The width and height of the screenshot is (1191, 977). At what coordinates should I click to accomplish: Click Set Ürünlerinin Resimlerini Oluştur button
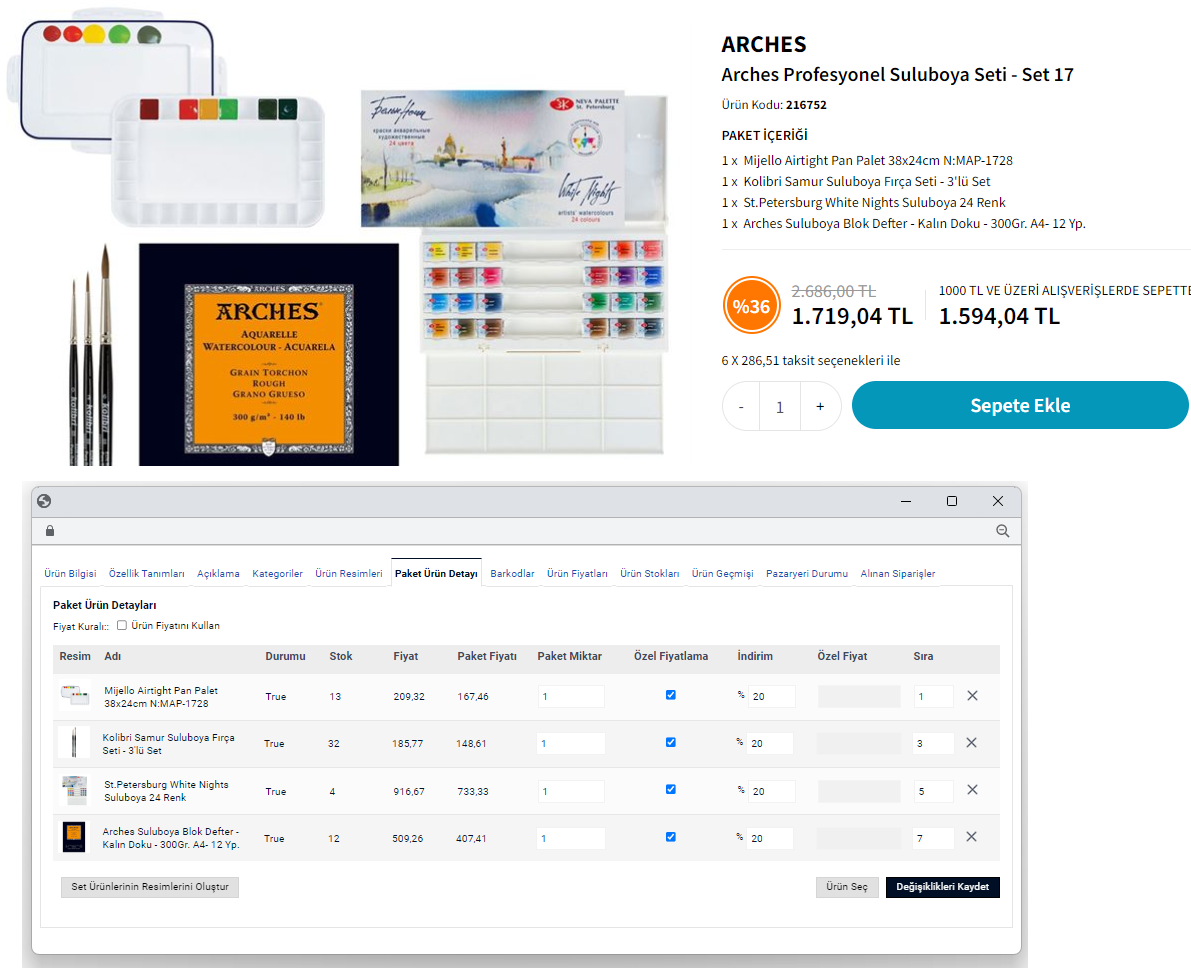(150, 887)
